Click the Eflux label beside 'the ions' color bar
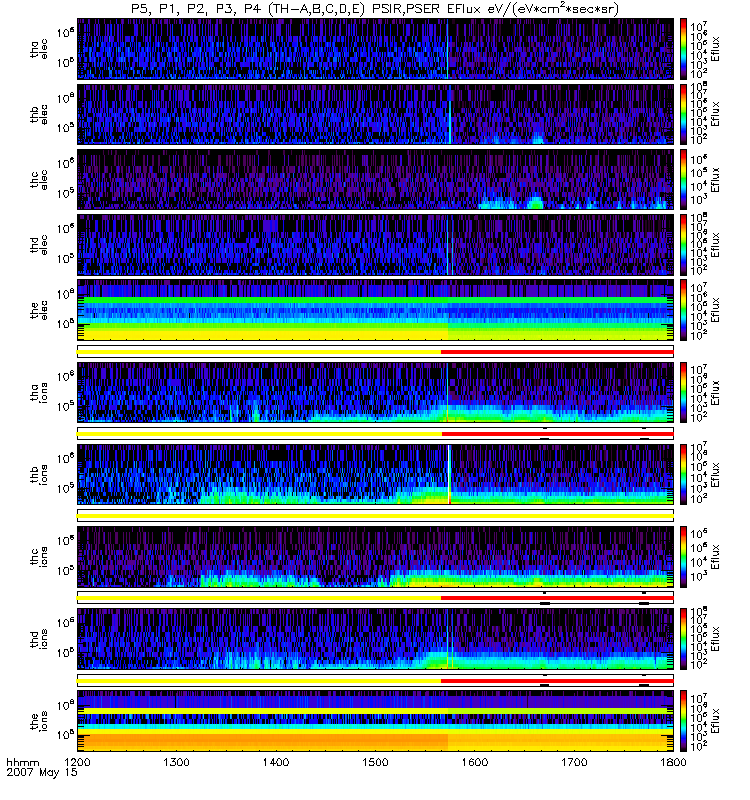This screenshot has width=750, height=800. (715, 721)
